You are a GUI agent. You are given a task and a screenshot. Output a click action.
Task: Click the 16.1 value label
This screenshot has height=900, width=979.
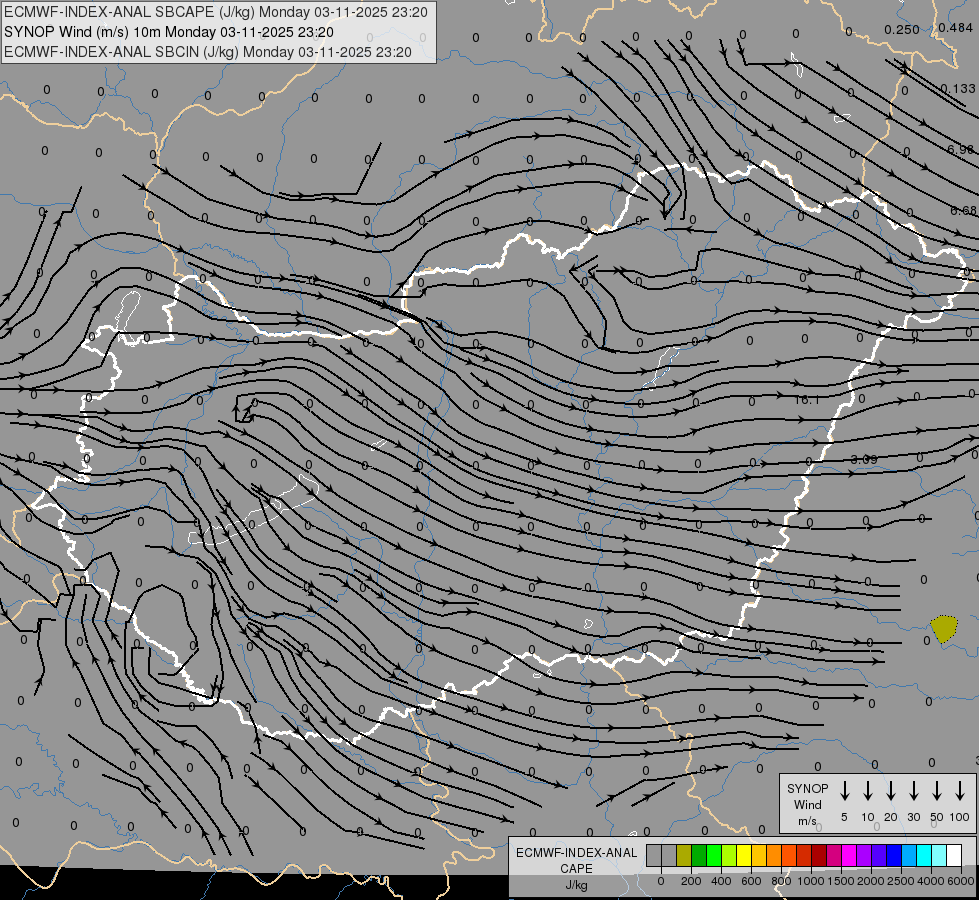pyautogui.click(x=807, y=399)
